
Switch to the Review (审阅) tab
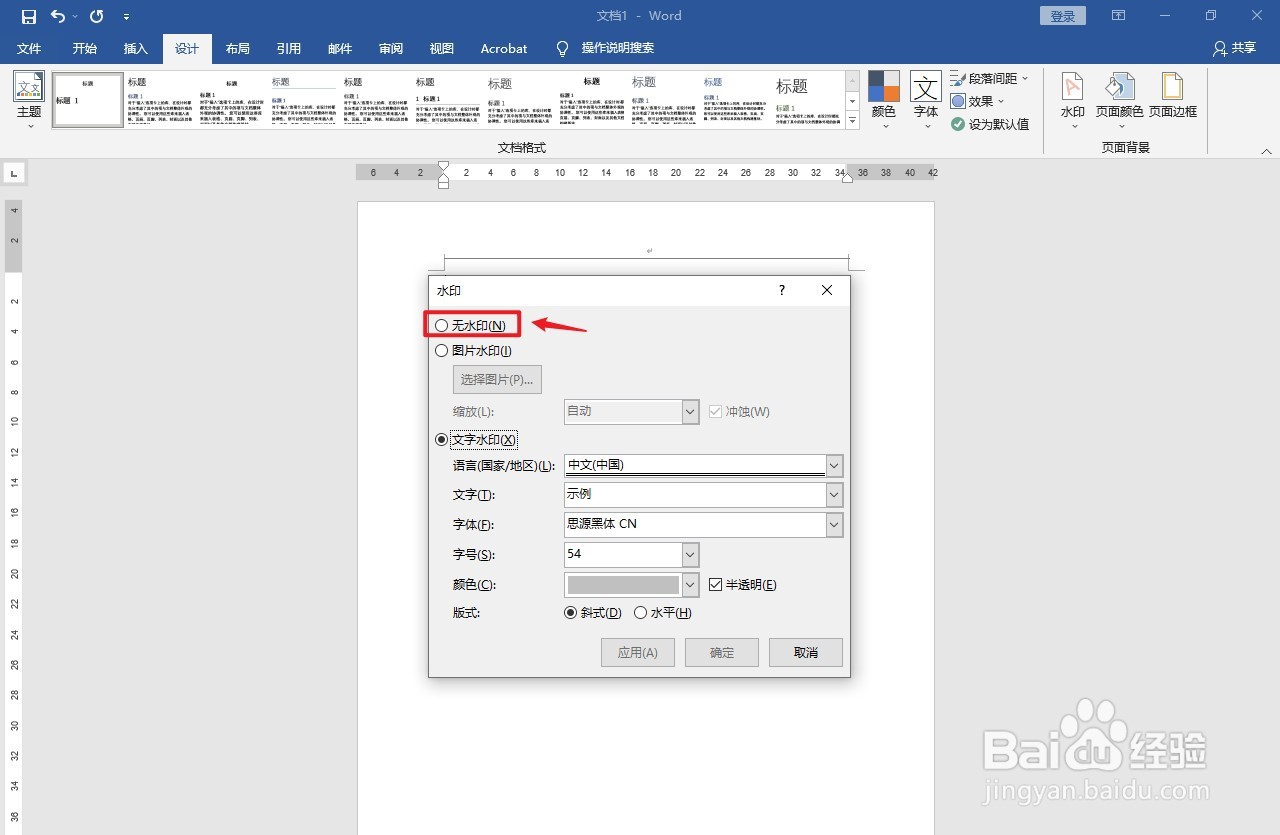pyautogui.click(x=391, y=48)
